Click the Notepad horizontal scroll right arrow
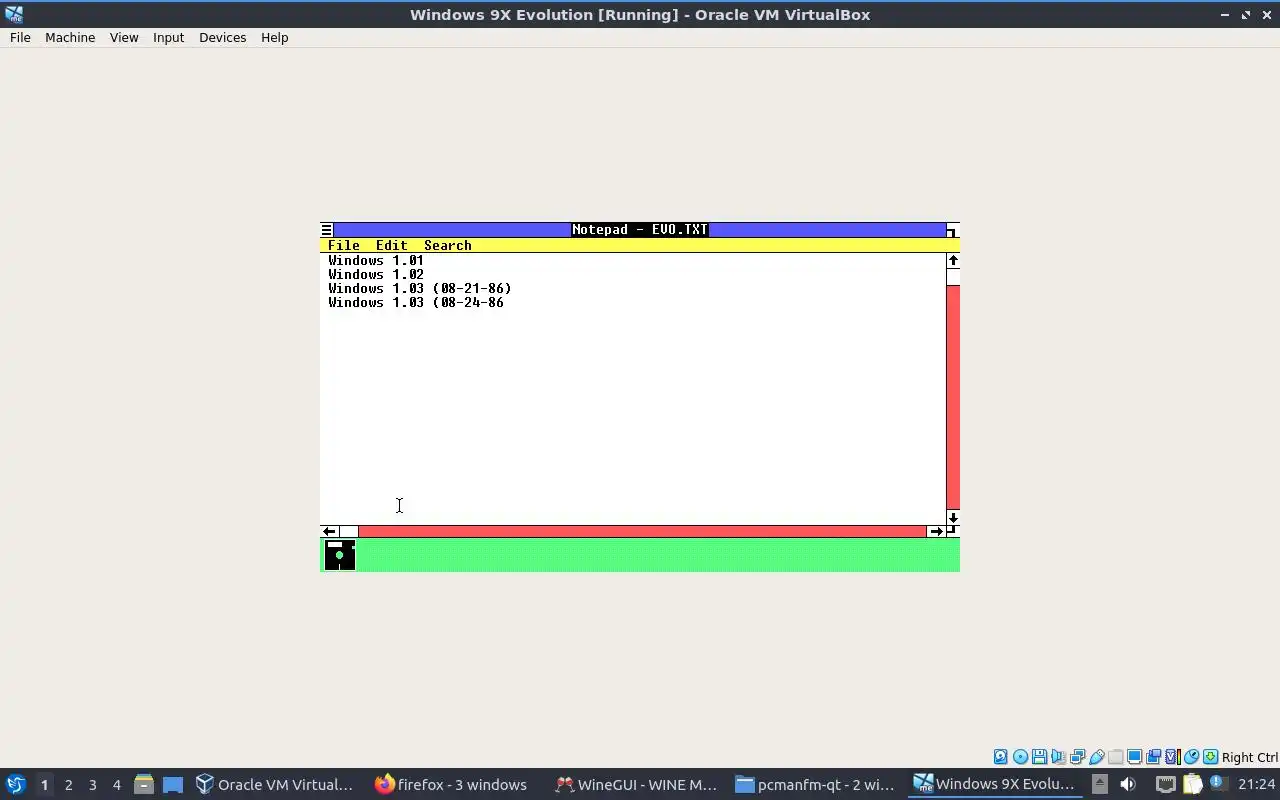This screenshot has height=800, width=1280. coord(936,531)
